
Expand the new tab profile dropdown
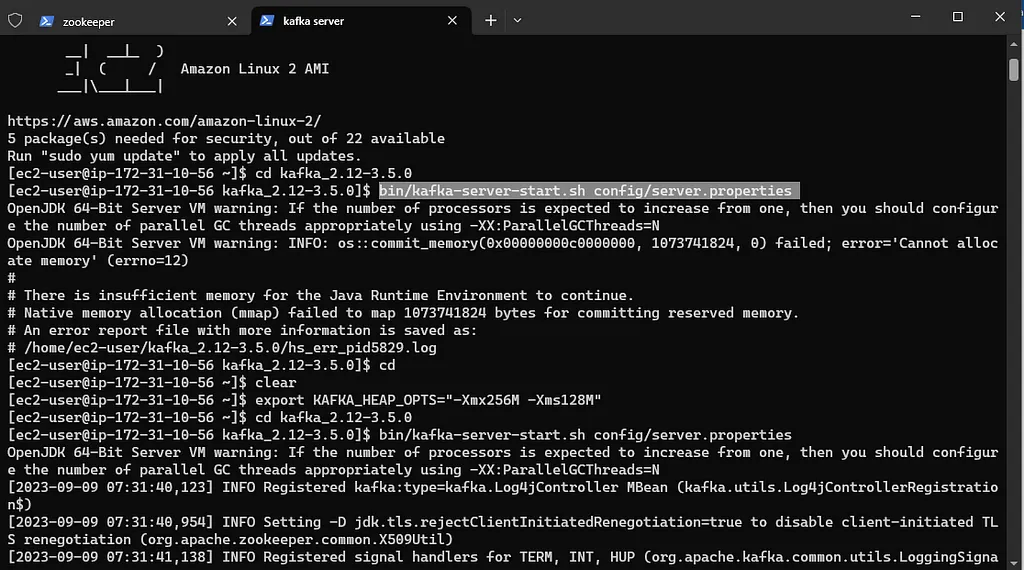pyautogui.click(x=517, y=21)
